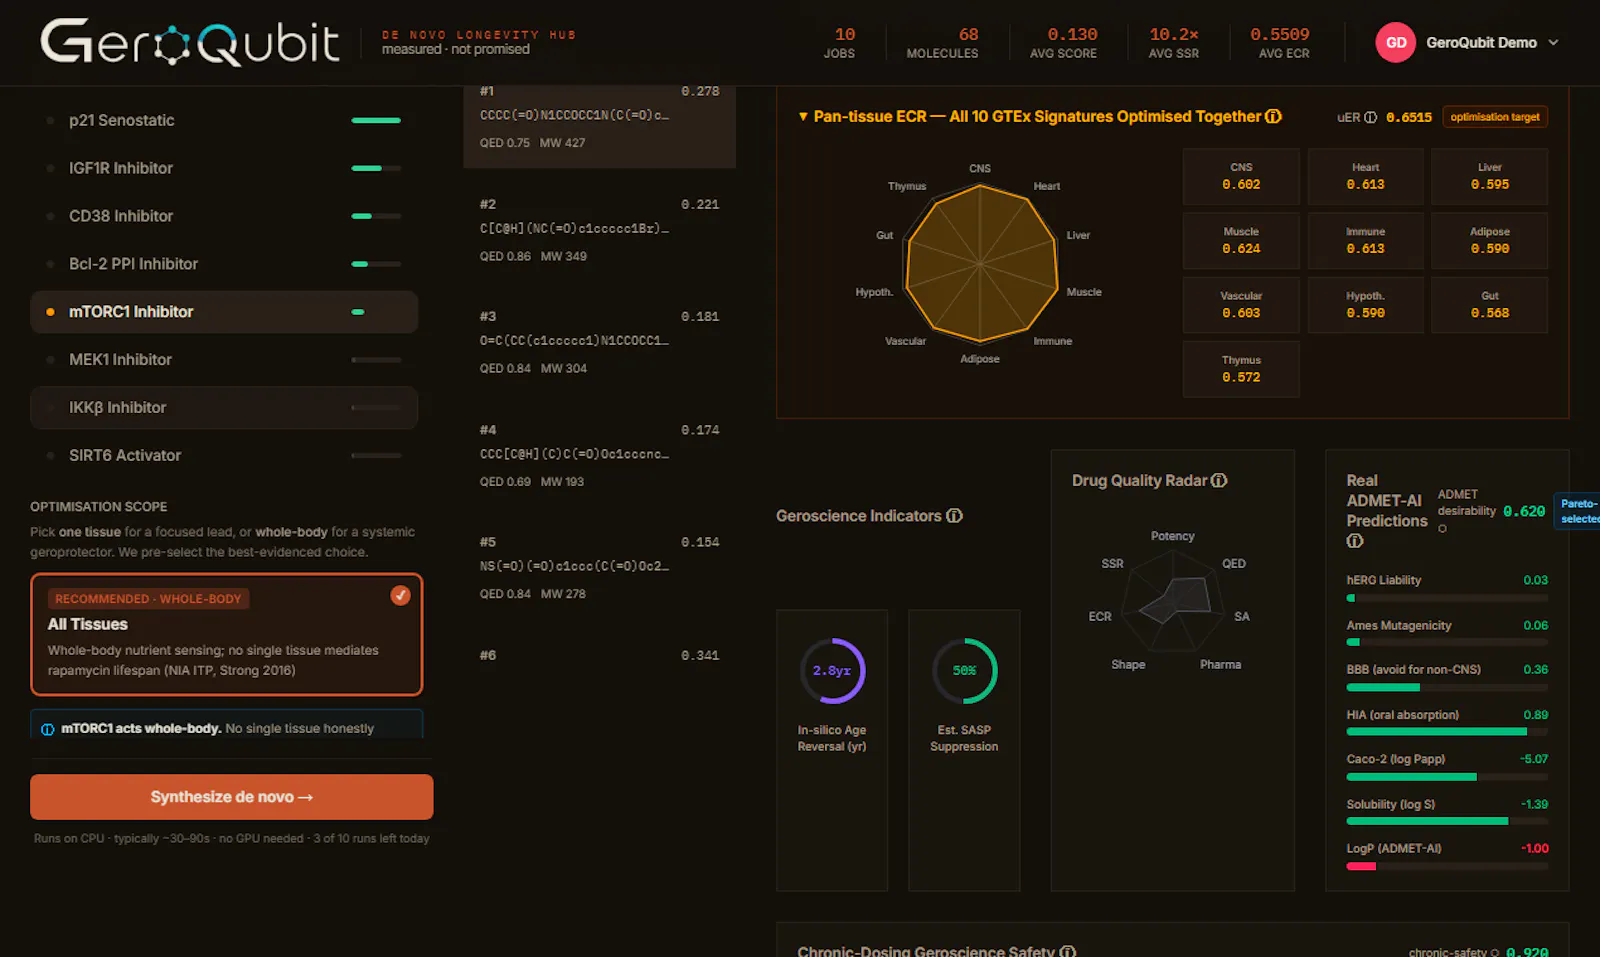Click the OPTIMISATION SCOPE heading
1600x957 pixels.
pyautogui.click(x=99, y=507)
